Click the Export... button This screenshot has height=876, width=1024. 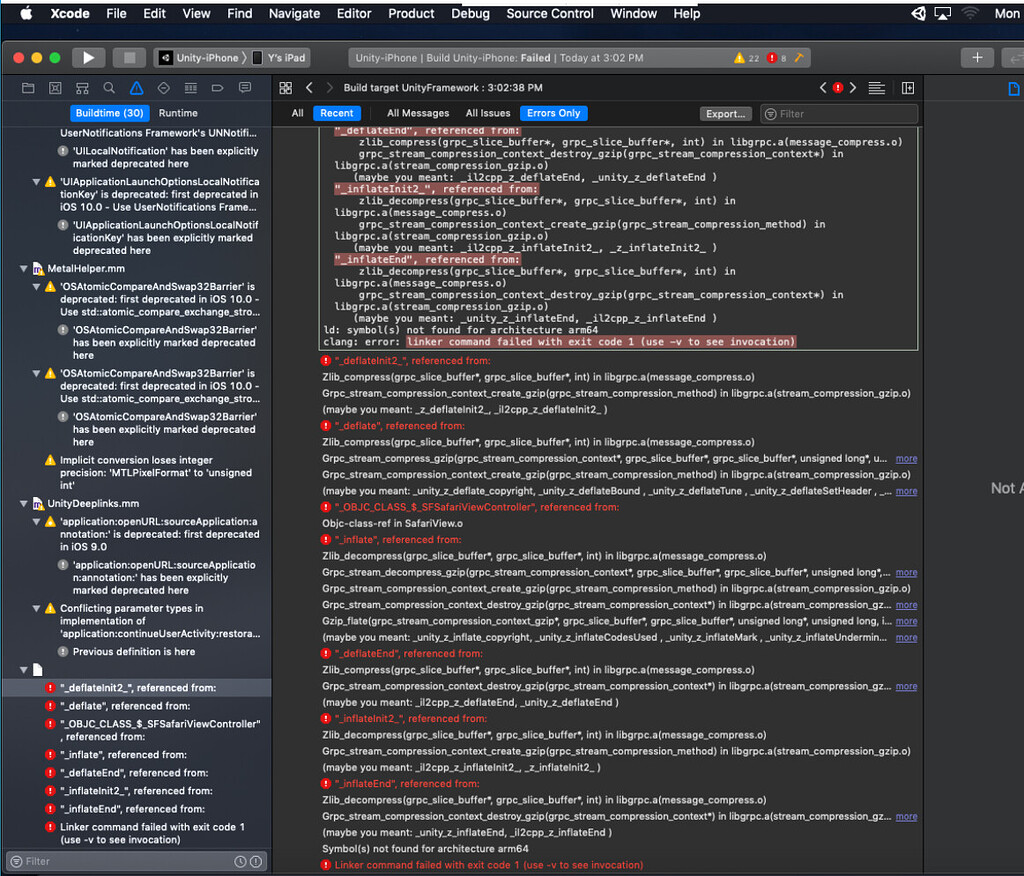tap(725, 113)
